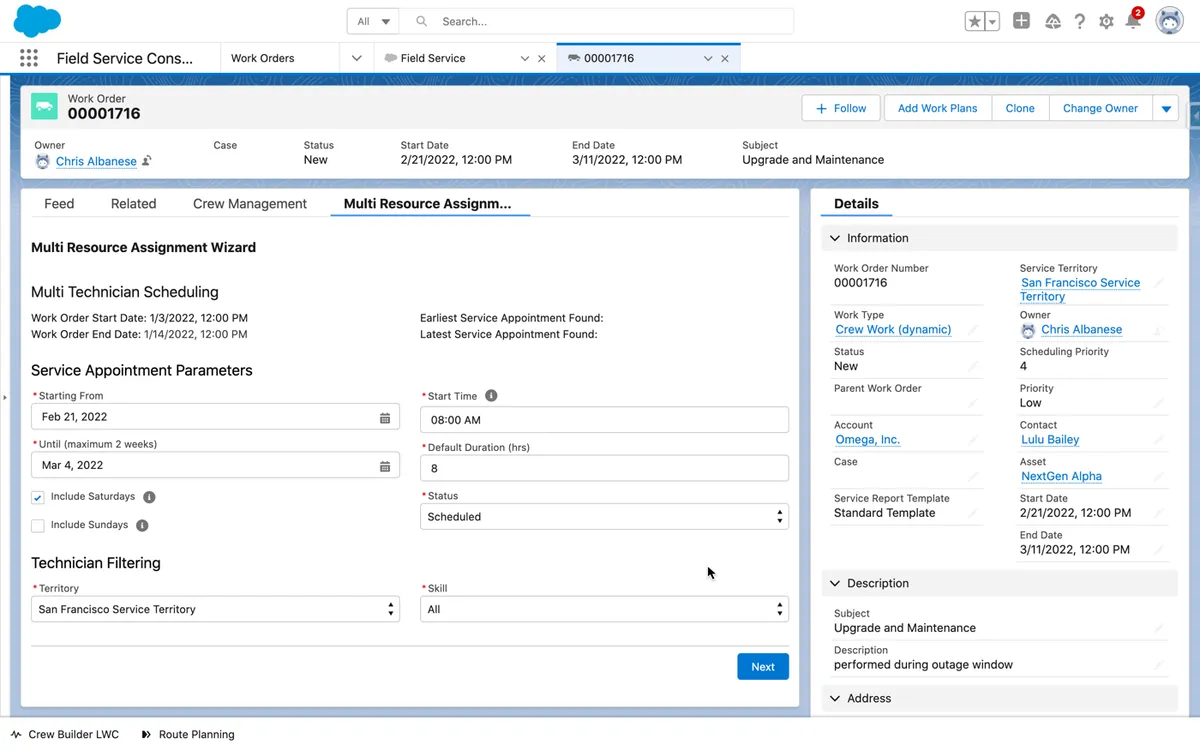Open the search scope All dropdown

(373, 21)
